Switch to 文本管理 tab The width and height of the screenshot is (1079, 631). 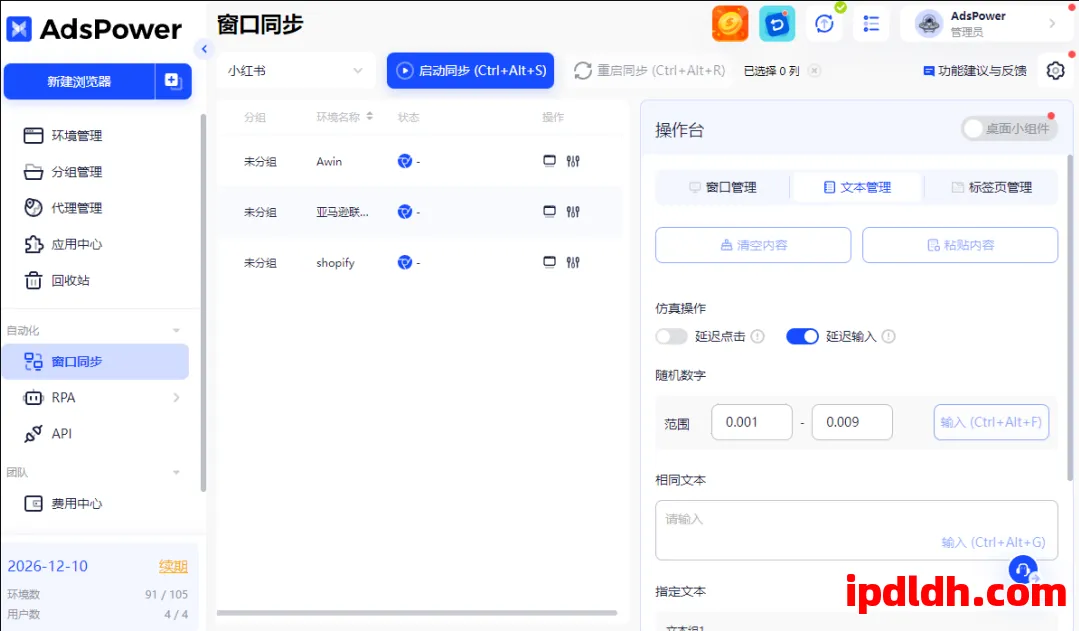tap(857, 187)
